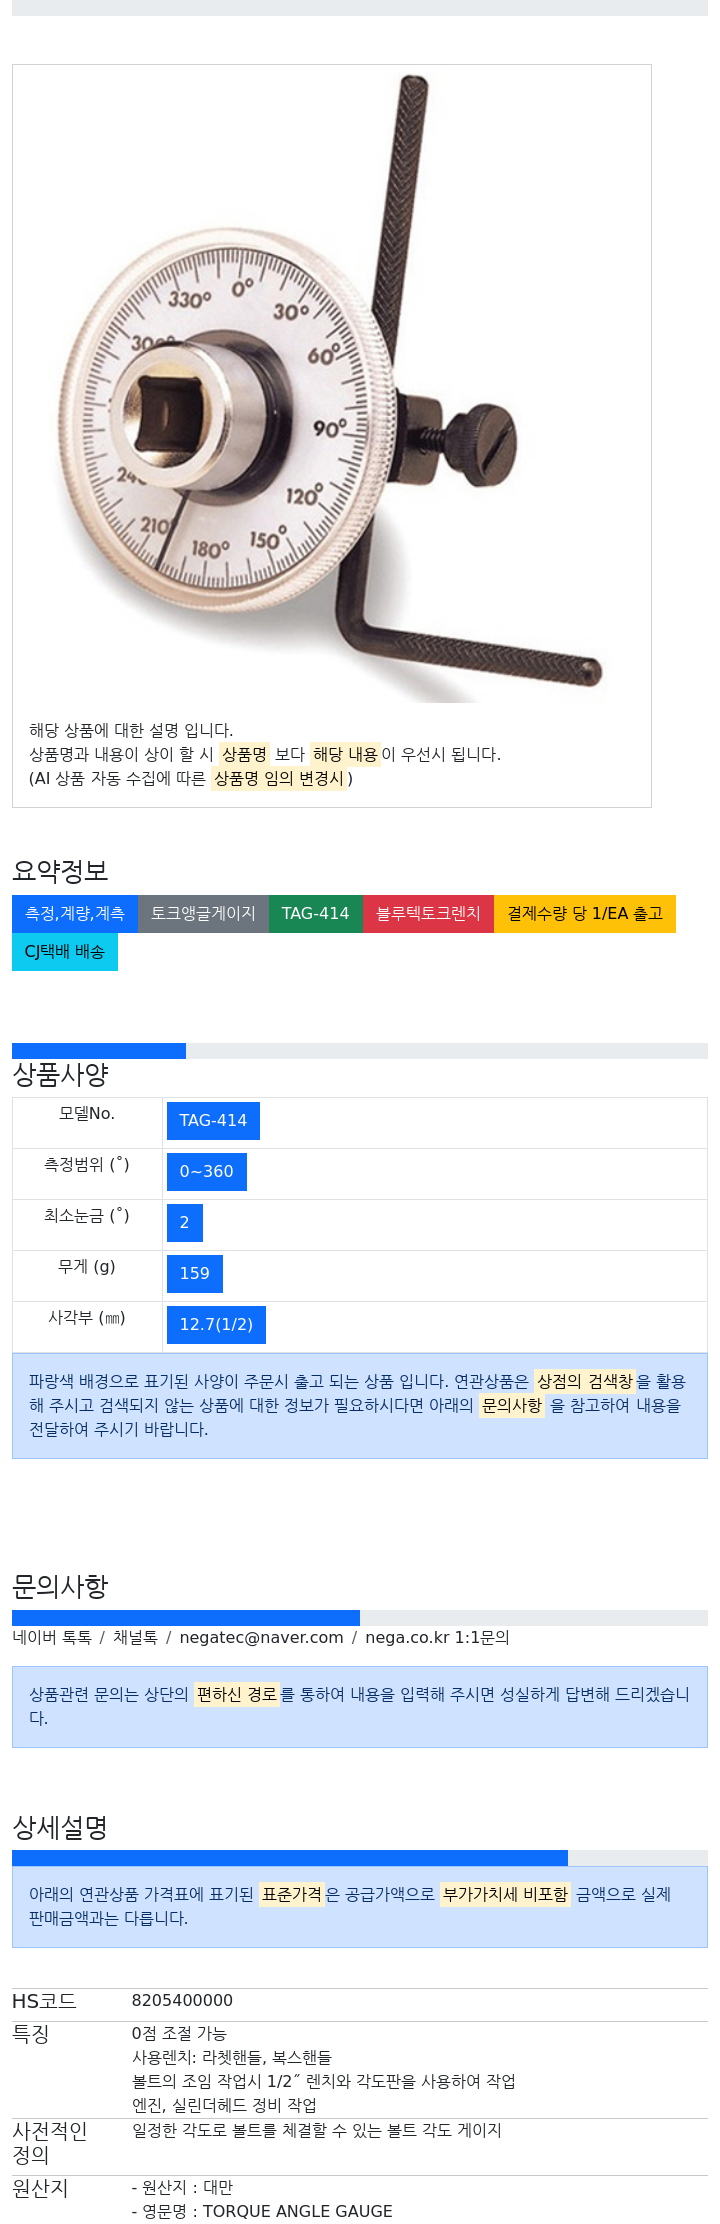Click the 네이버 톡톡 inquiry link

(x=52, y=1638)
